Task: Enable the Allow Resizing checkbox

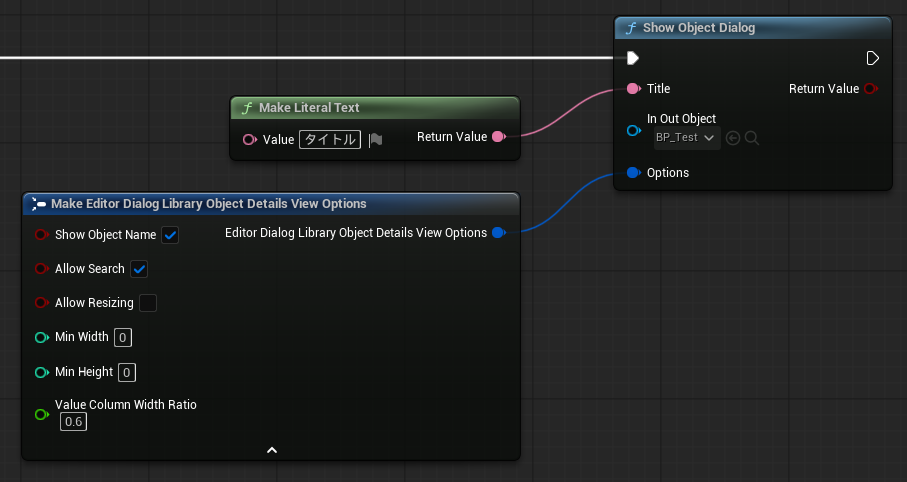Action: click(x=148, y=303)
